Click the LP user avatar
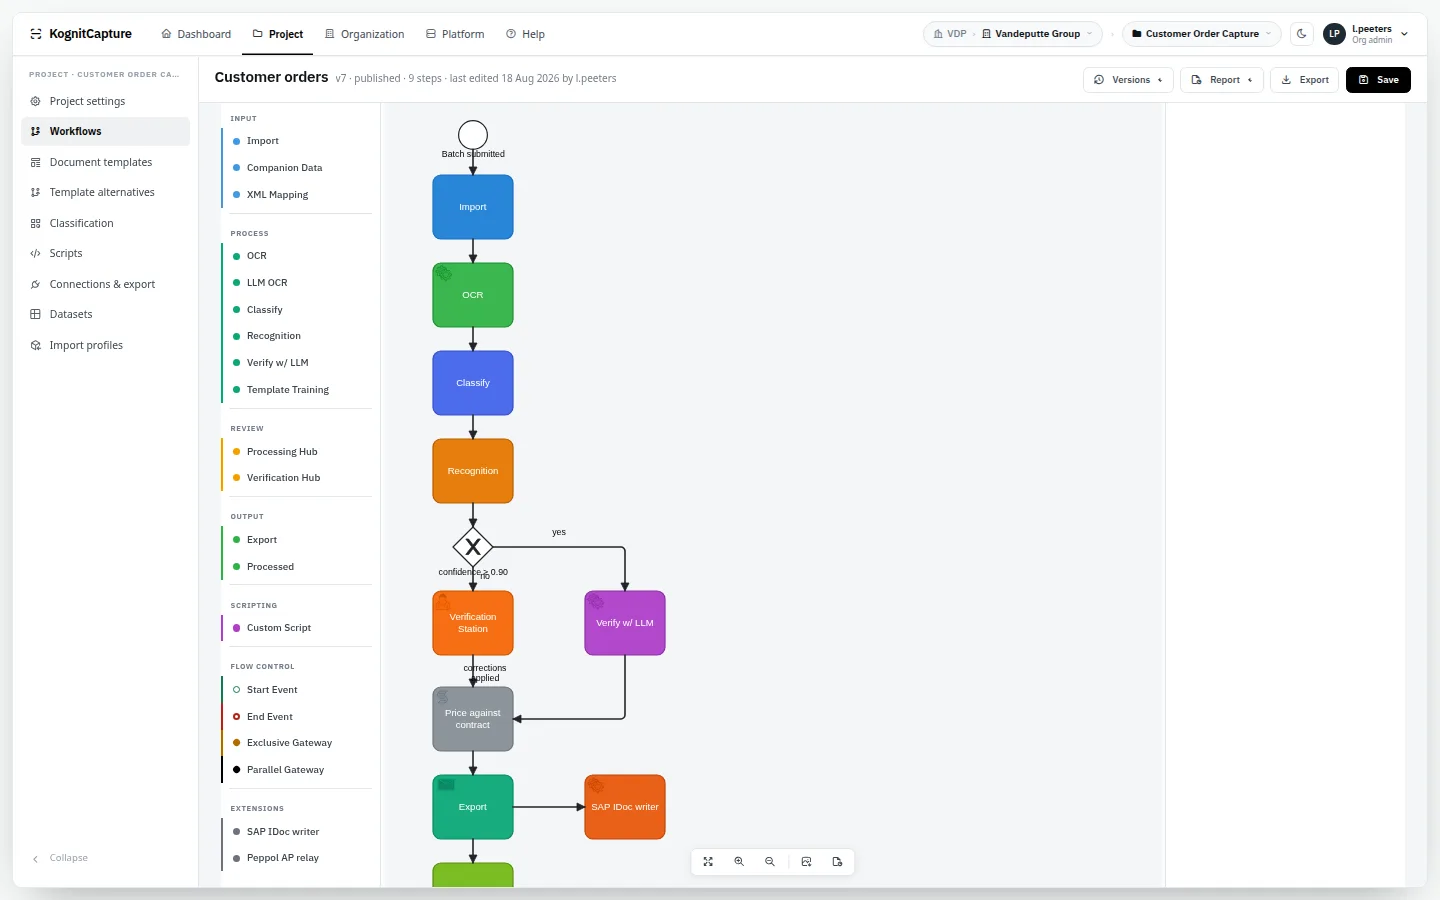Viewport: 1440px width, 900px height. click(1334, 34)
